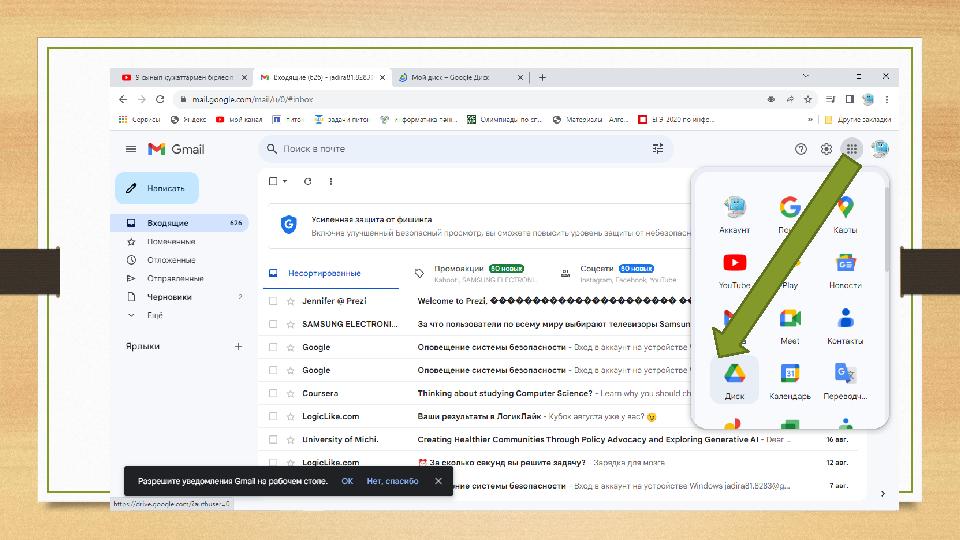The image size is (960, 540).
Task: Open Новости from the apps panel
Action: 845,270
